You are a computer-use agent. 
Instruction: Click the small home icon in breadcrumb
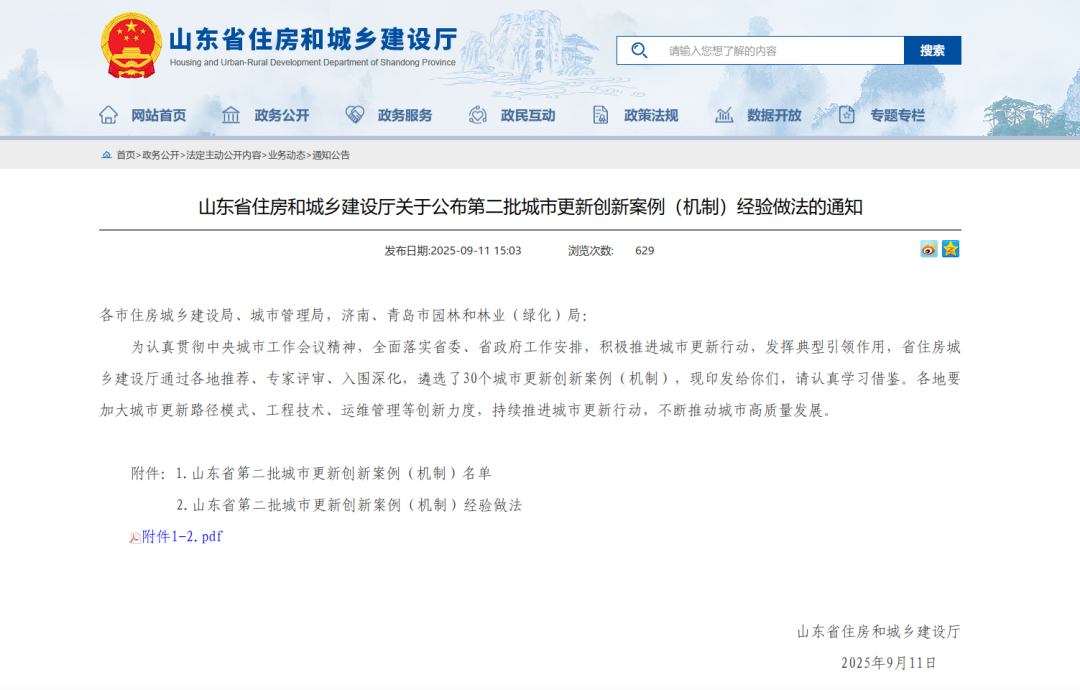pos(106,155)
